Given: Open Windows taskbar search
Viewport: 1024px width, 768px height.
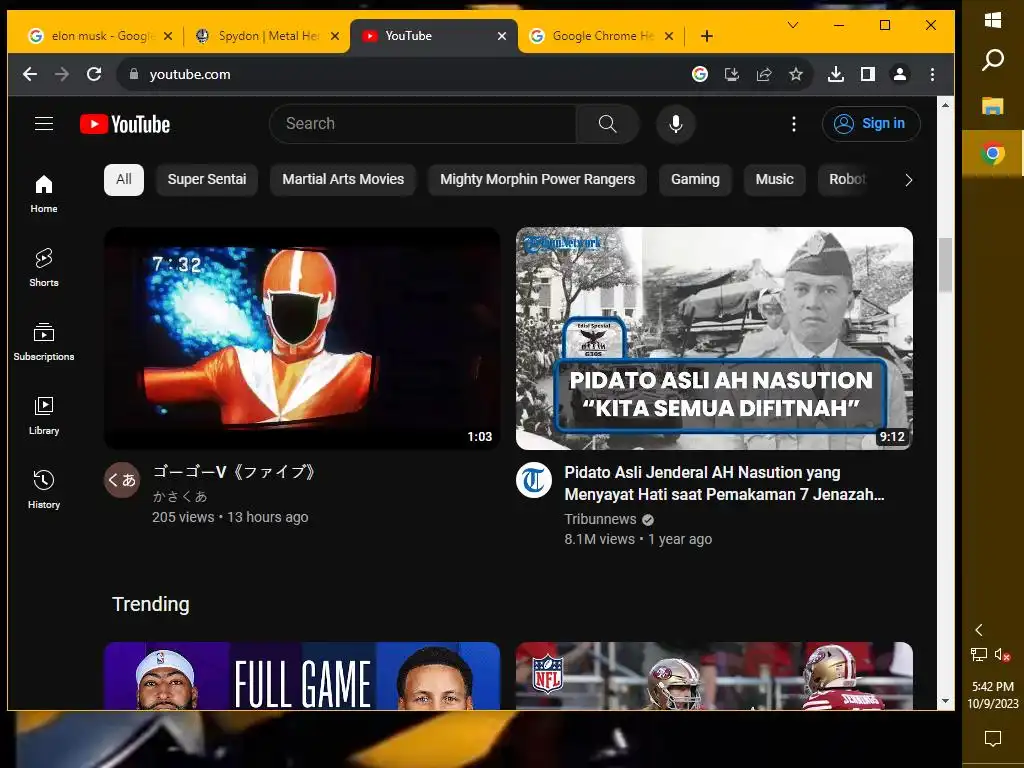Looking at the screenshot, I should click(993, 60).
